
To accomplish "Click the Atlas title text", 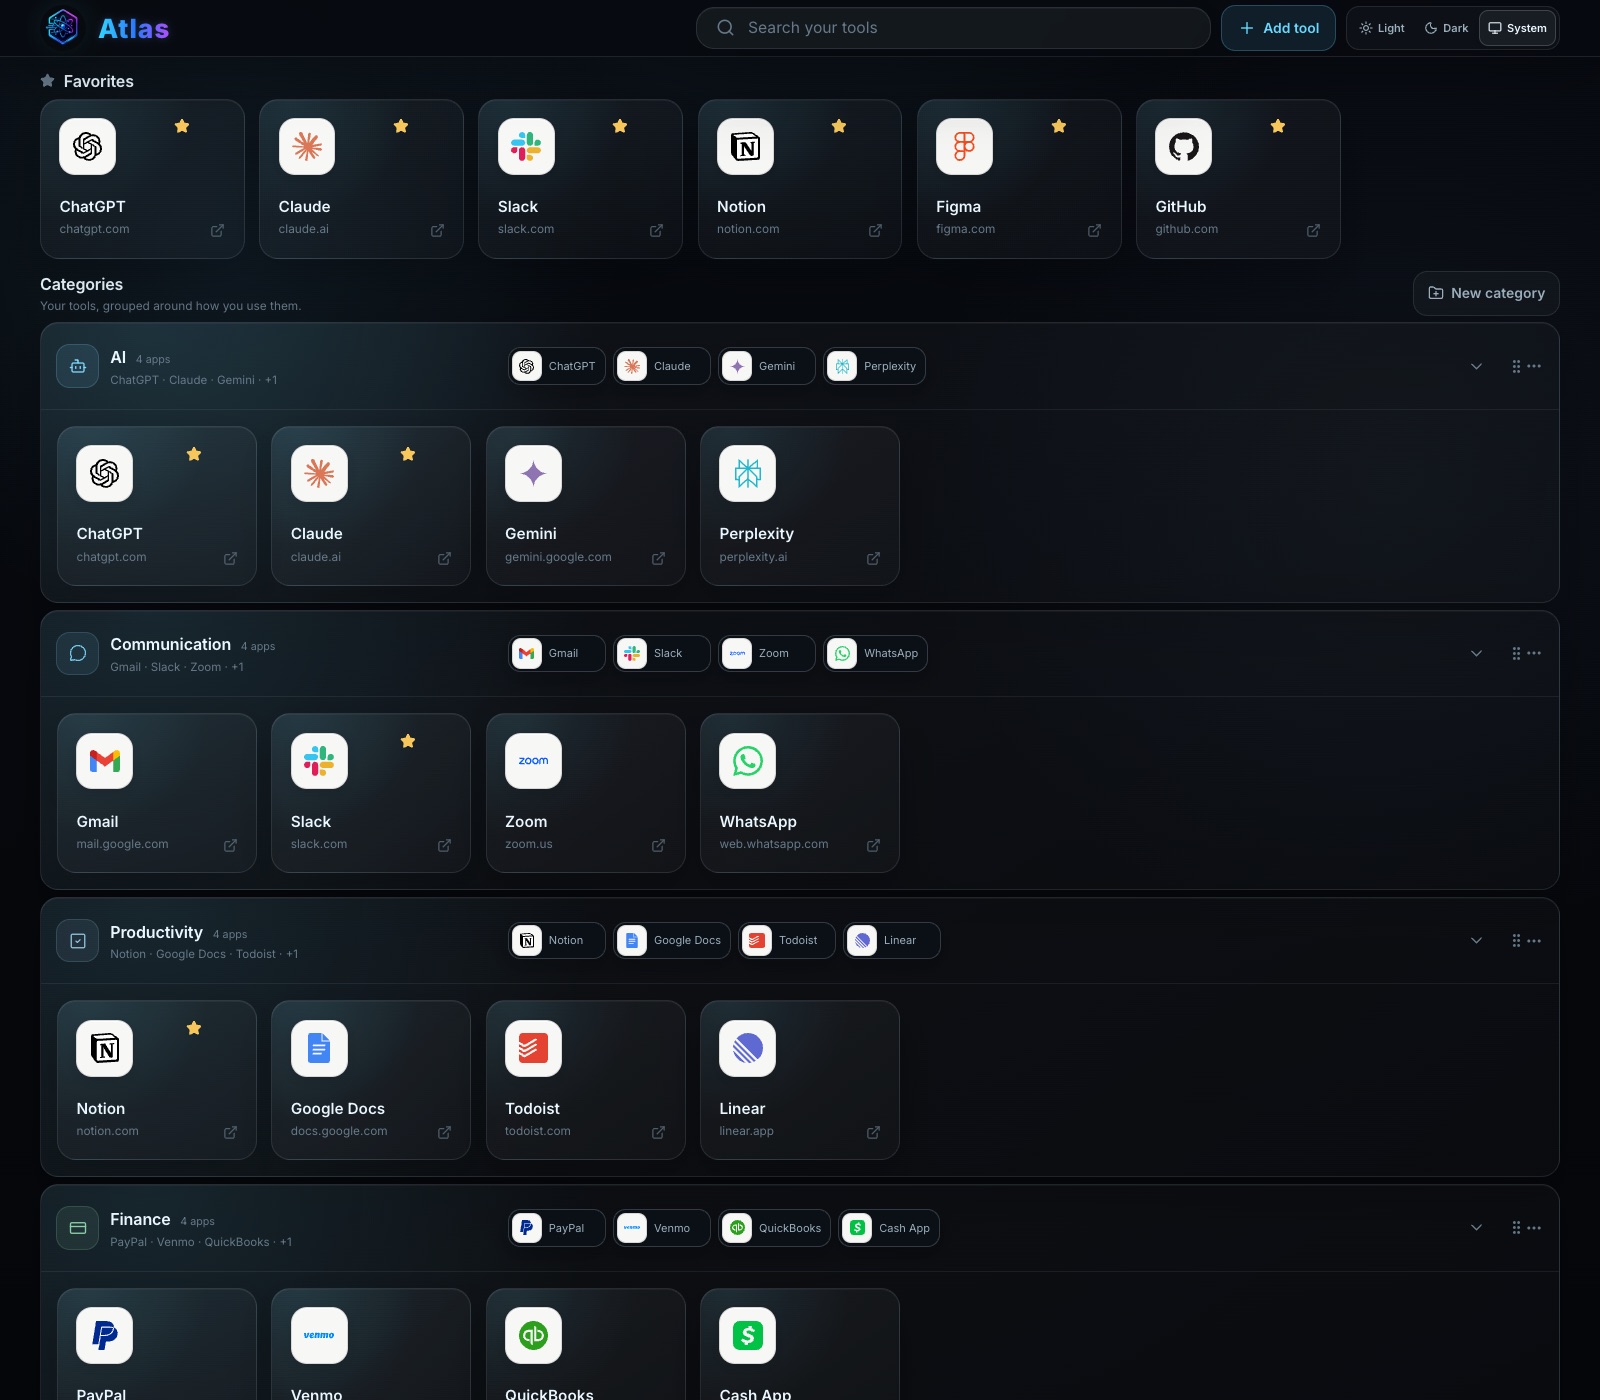I will (x=134, y=28).
